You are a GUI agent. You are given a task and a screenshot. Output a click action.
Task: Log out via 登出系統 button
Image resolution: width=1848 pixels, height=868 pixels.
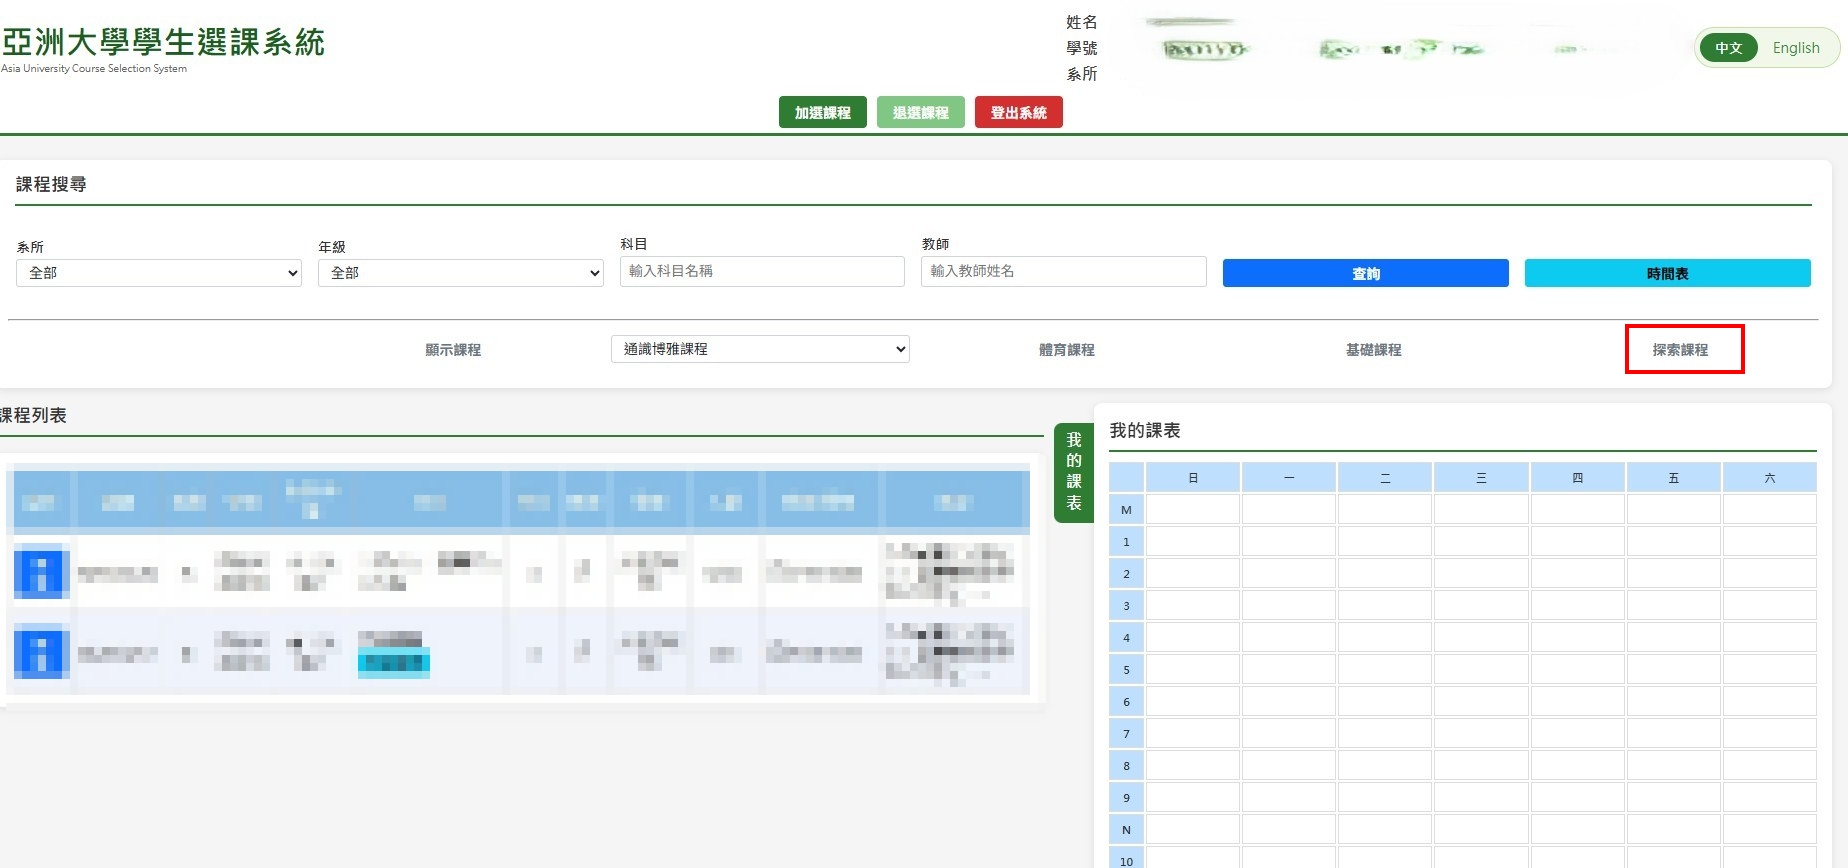pyautogui.click(x=1018, y=112)
